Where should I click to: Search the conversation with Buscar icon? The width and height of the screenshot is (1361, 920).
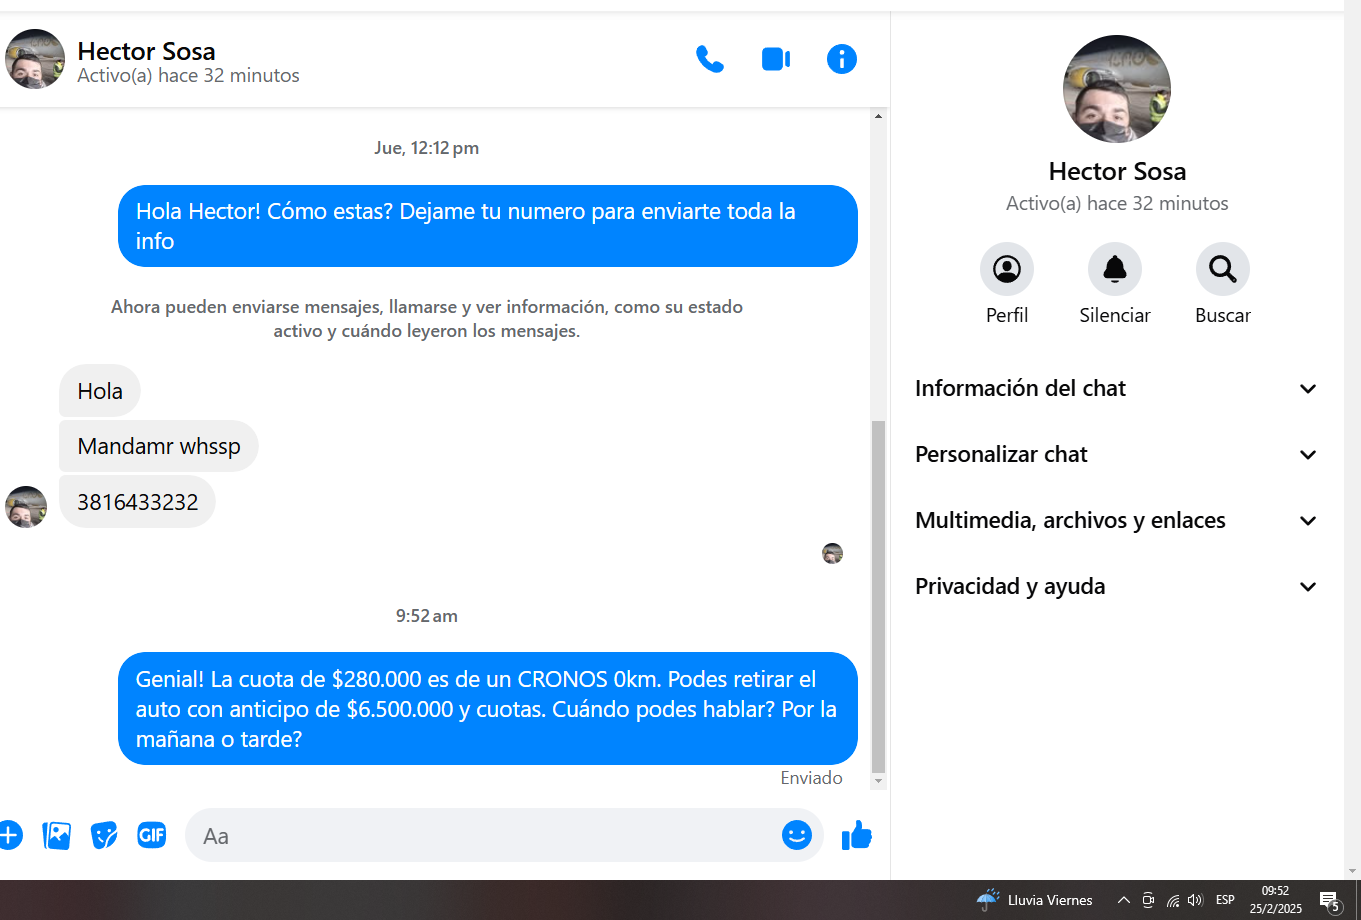1222,269
